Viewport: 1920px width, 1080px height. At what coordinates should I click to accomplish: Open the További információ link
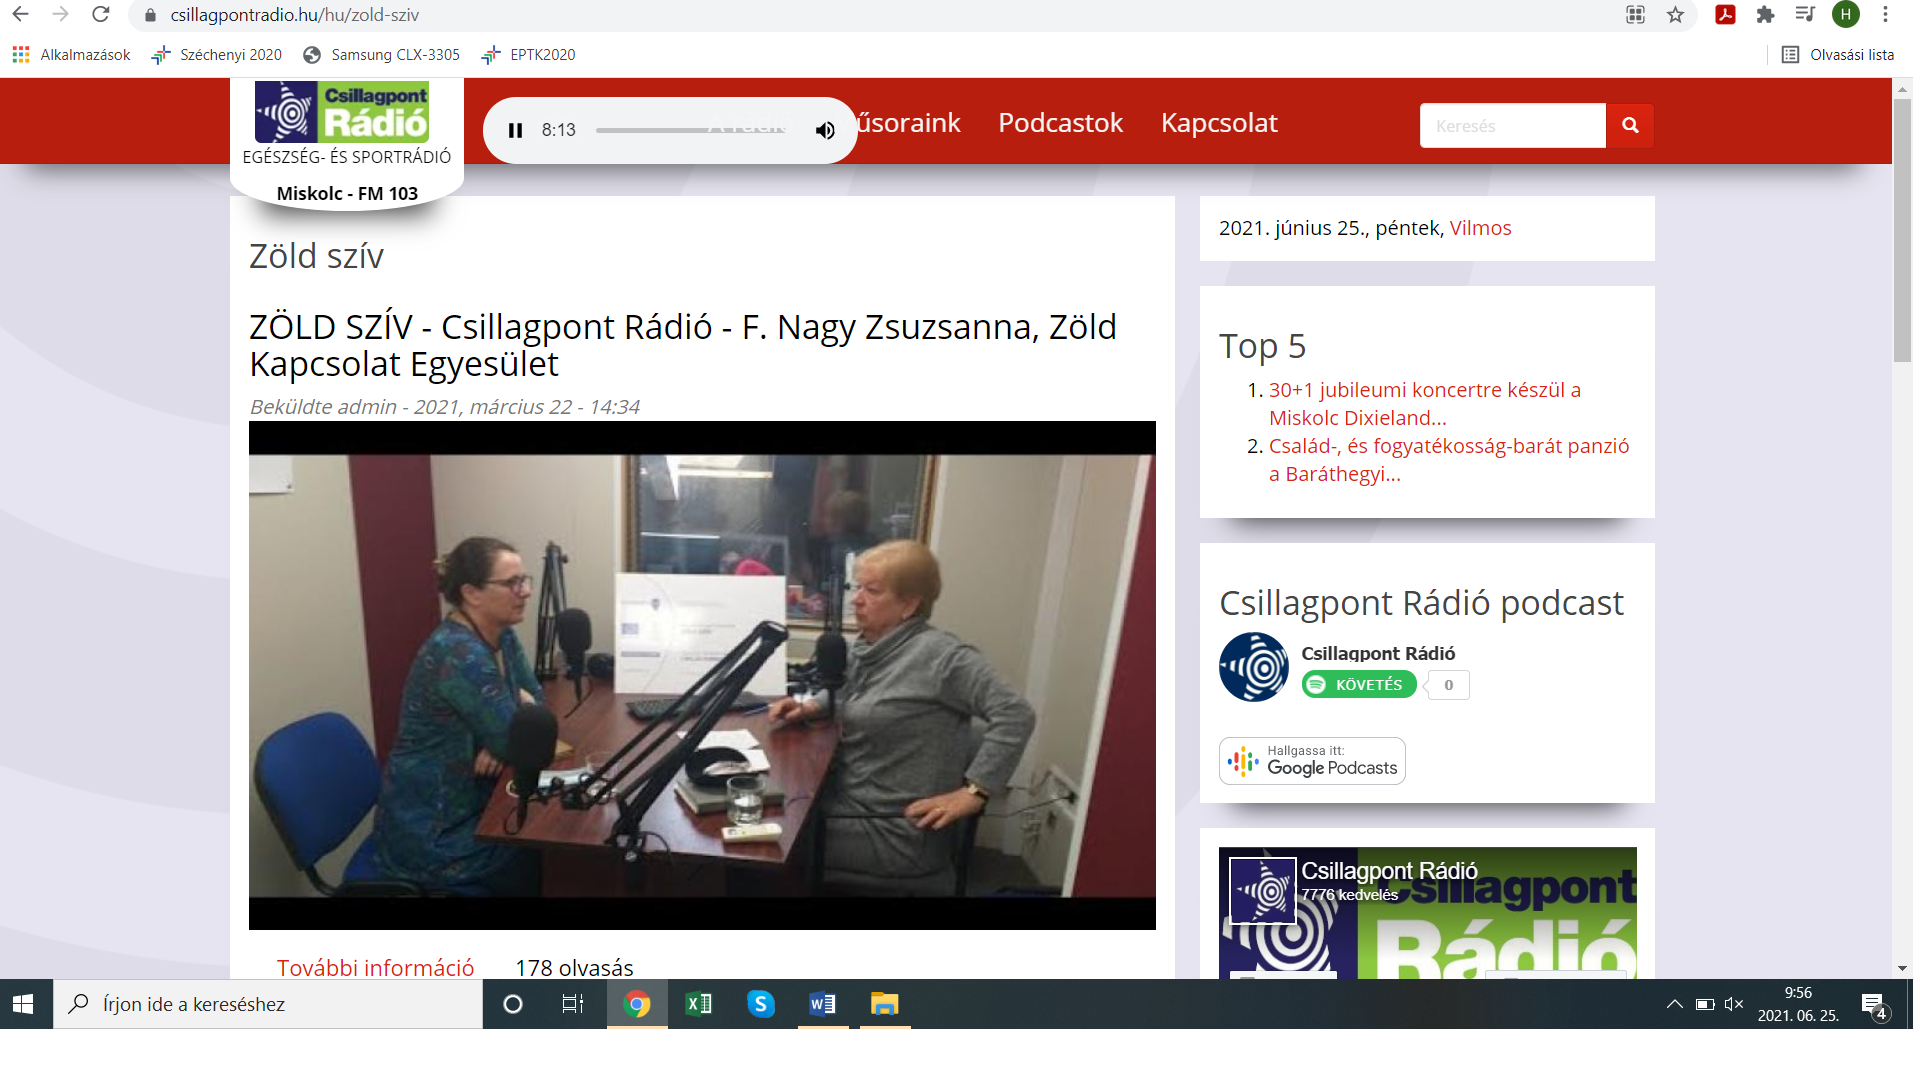[375, 967]
